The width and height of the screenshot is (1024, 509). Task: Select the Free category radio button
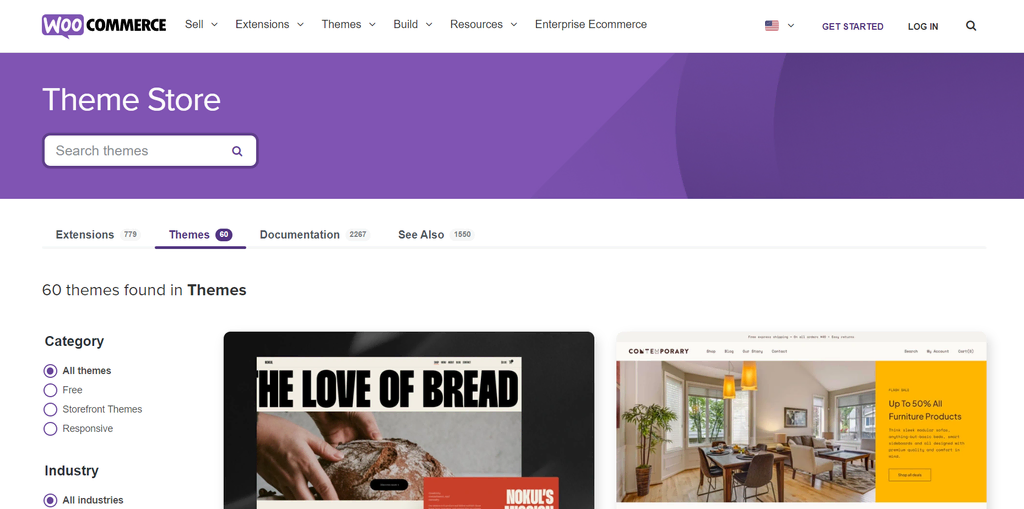point(50,390)
